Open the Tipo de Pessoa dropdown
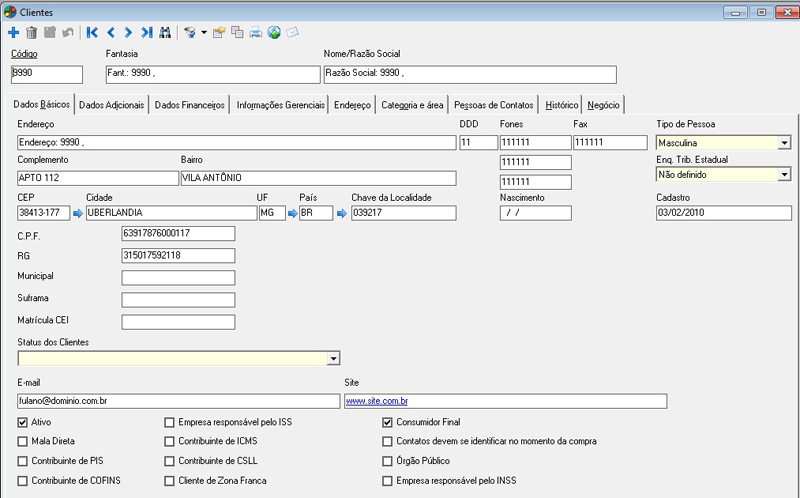Image resolution: width=800 pixels, height=498 pixels. pyautogui.click(x=784, y=143)
